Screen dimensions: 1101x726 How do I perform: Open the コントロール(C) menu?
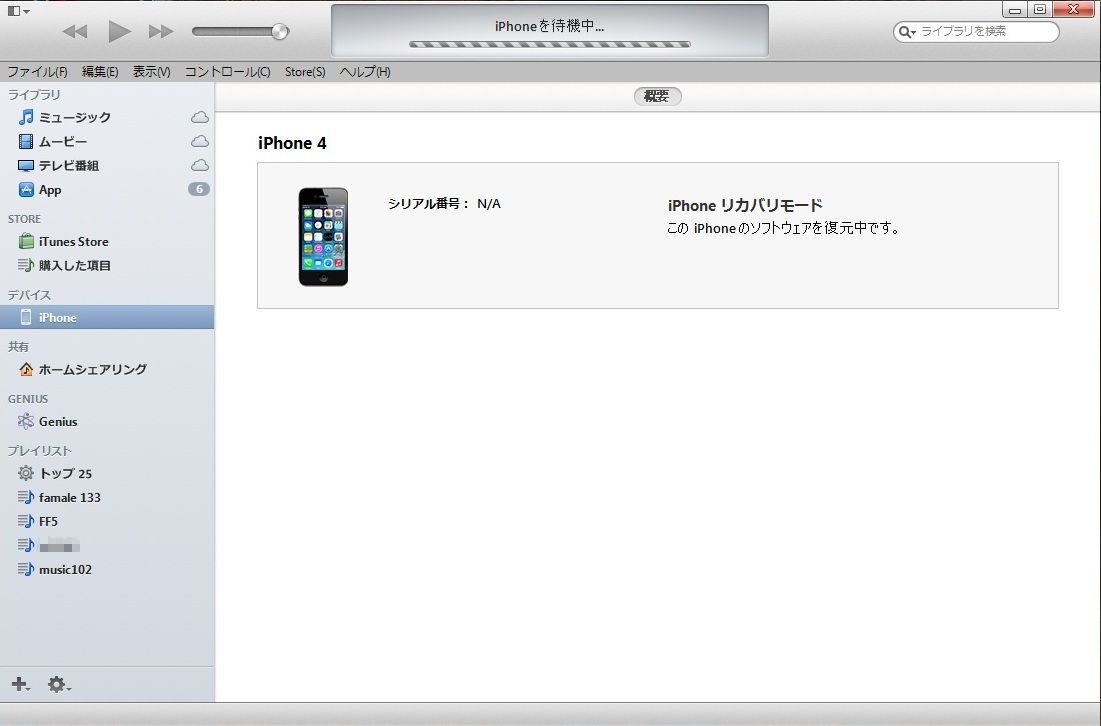(228, 72)
